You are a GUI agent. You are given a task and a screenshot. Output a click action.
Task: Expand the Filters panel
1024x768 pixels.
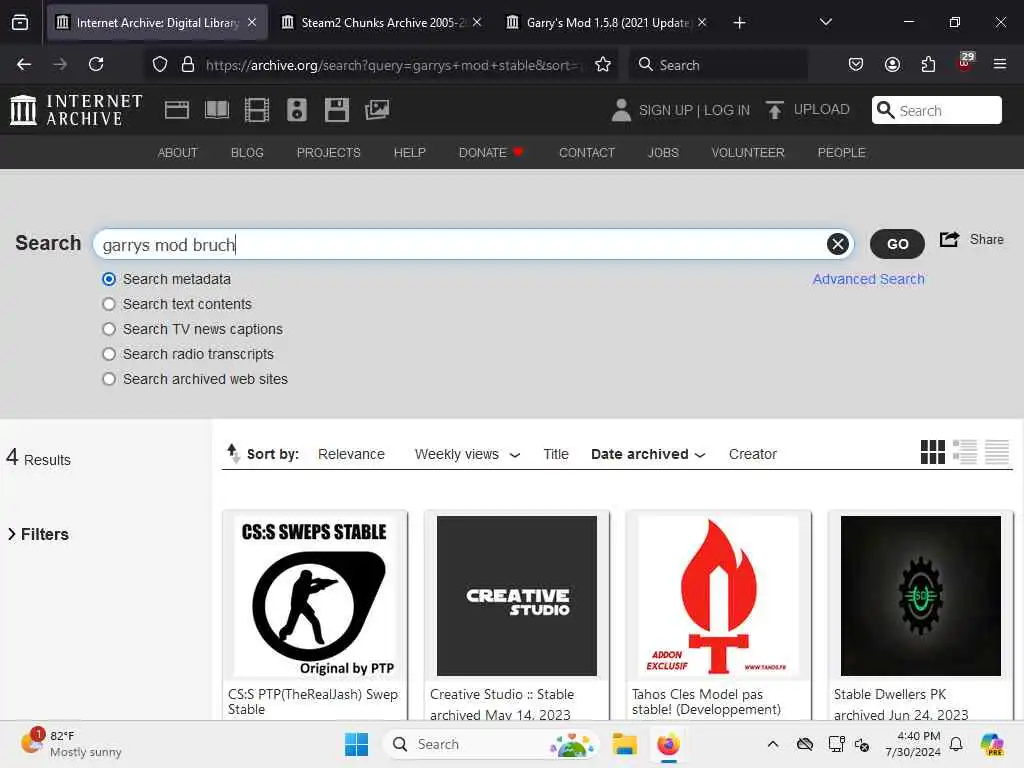(x=38, y=534)
